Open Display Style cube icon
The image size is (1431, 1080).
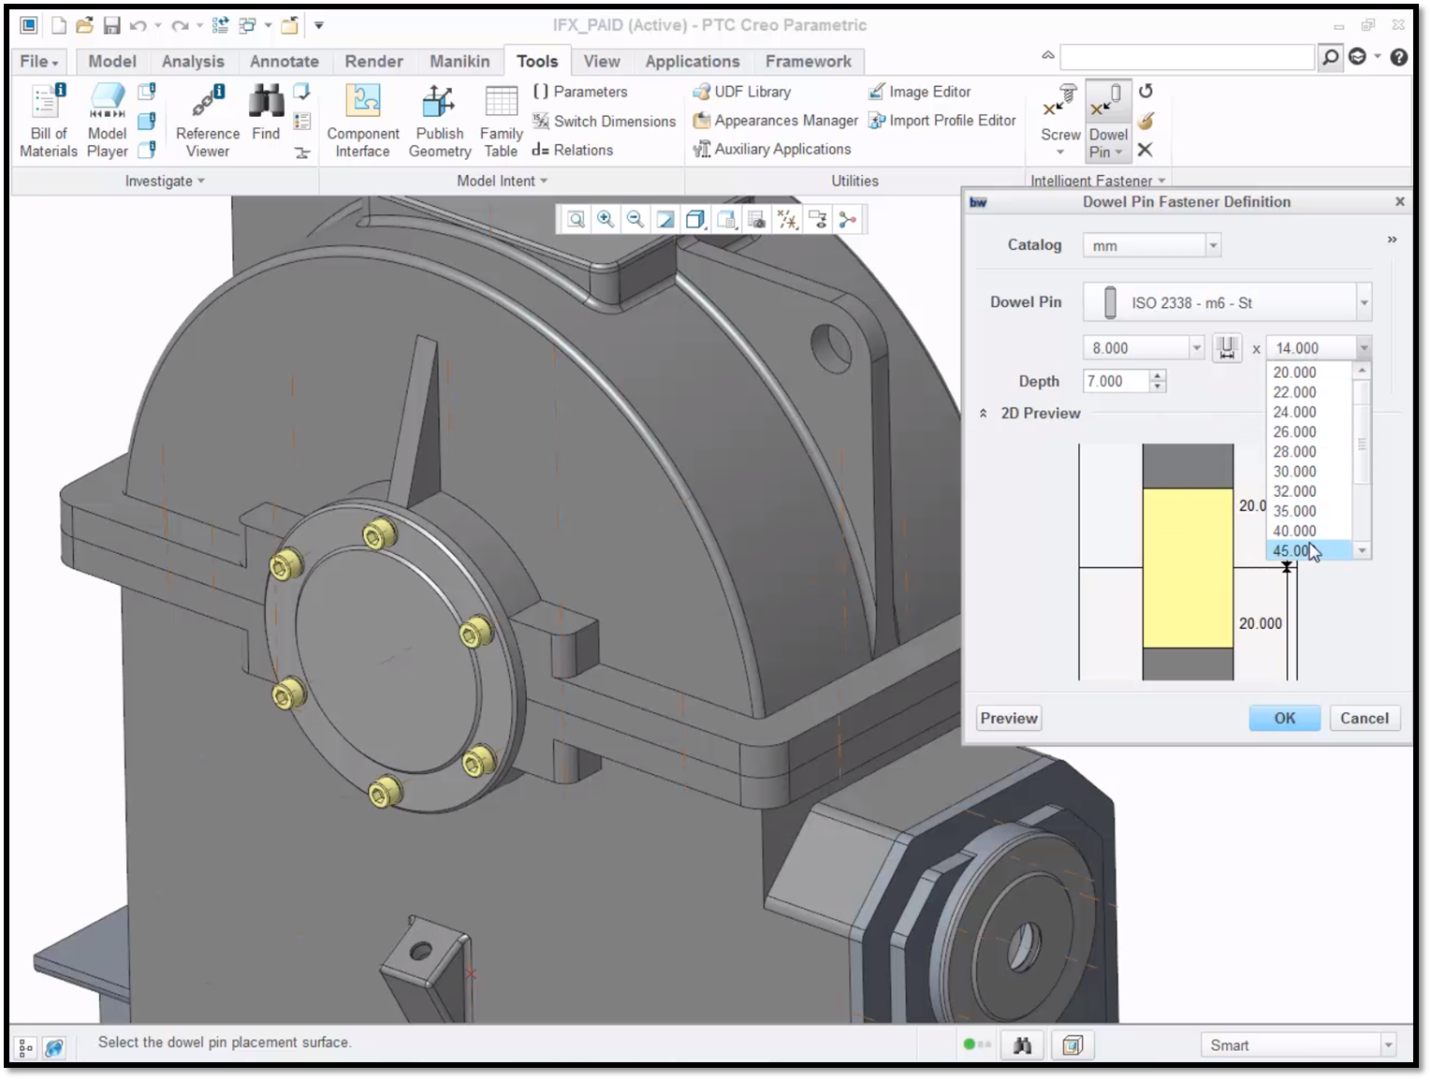point(696,219)
